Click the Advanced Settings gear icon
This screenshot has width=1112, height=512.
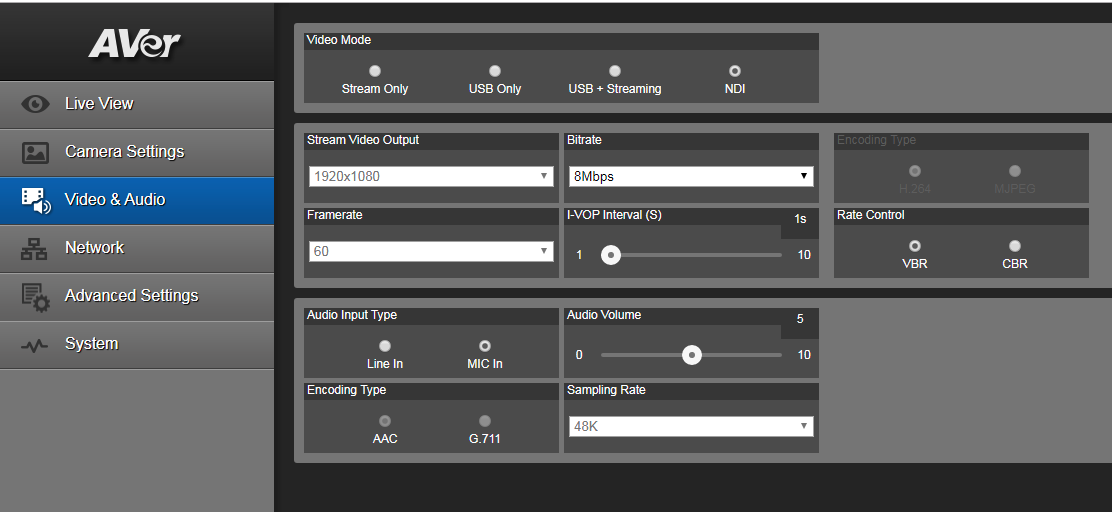(35, 296)
